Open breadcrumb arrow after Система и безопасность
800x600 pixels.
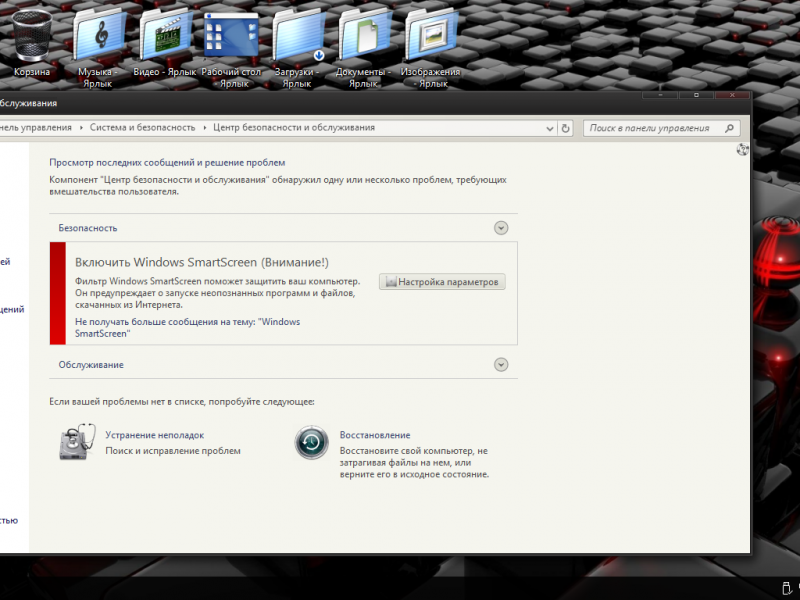point(205,128)
